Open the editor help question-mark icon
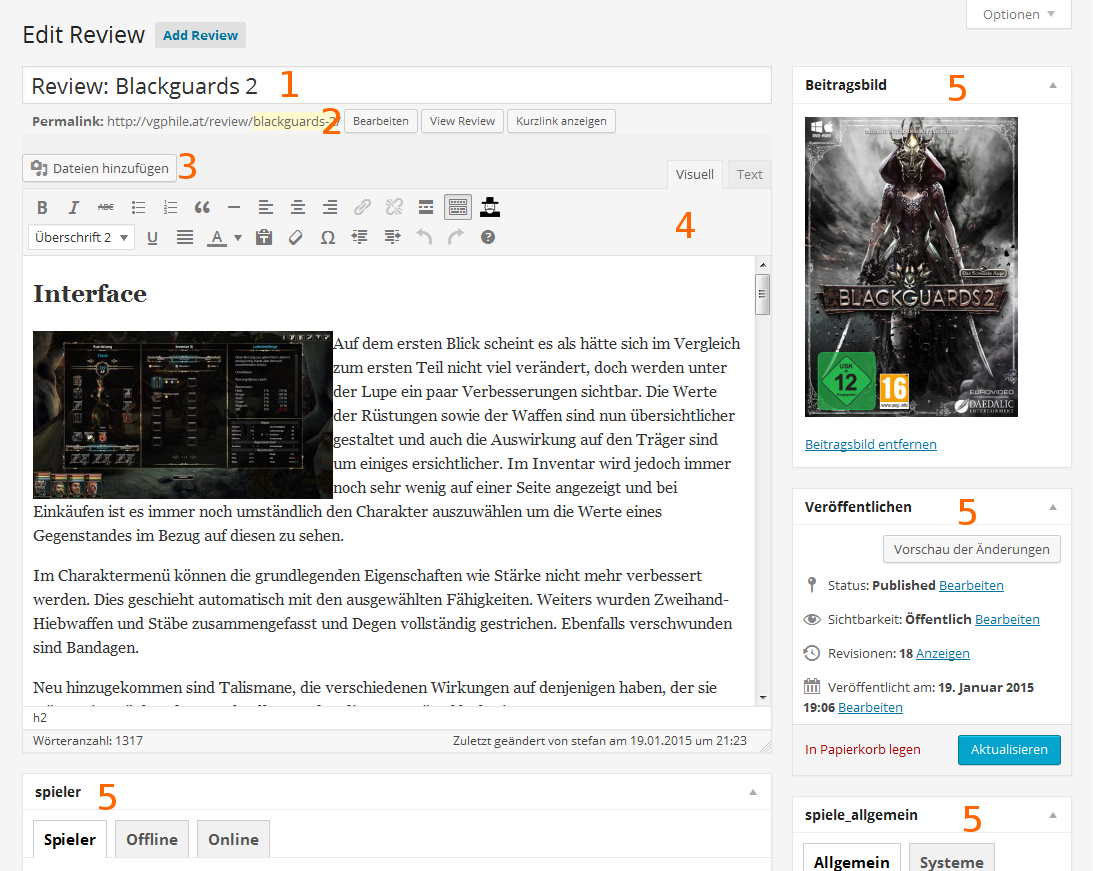The height and width of the screenshot is (871, 1093). pos(488,238)
